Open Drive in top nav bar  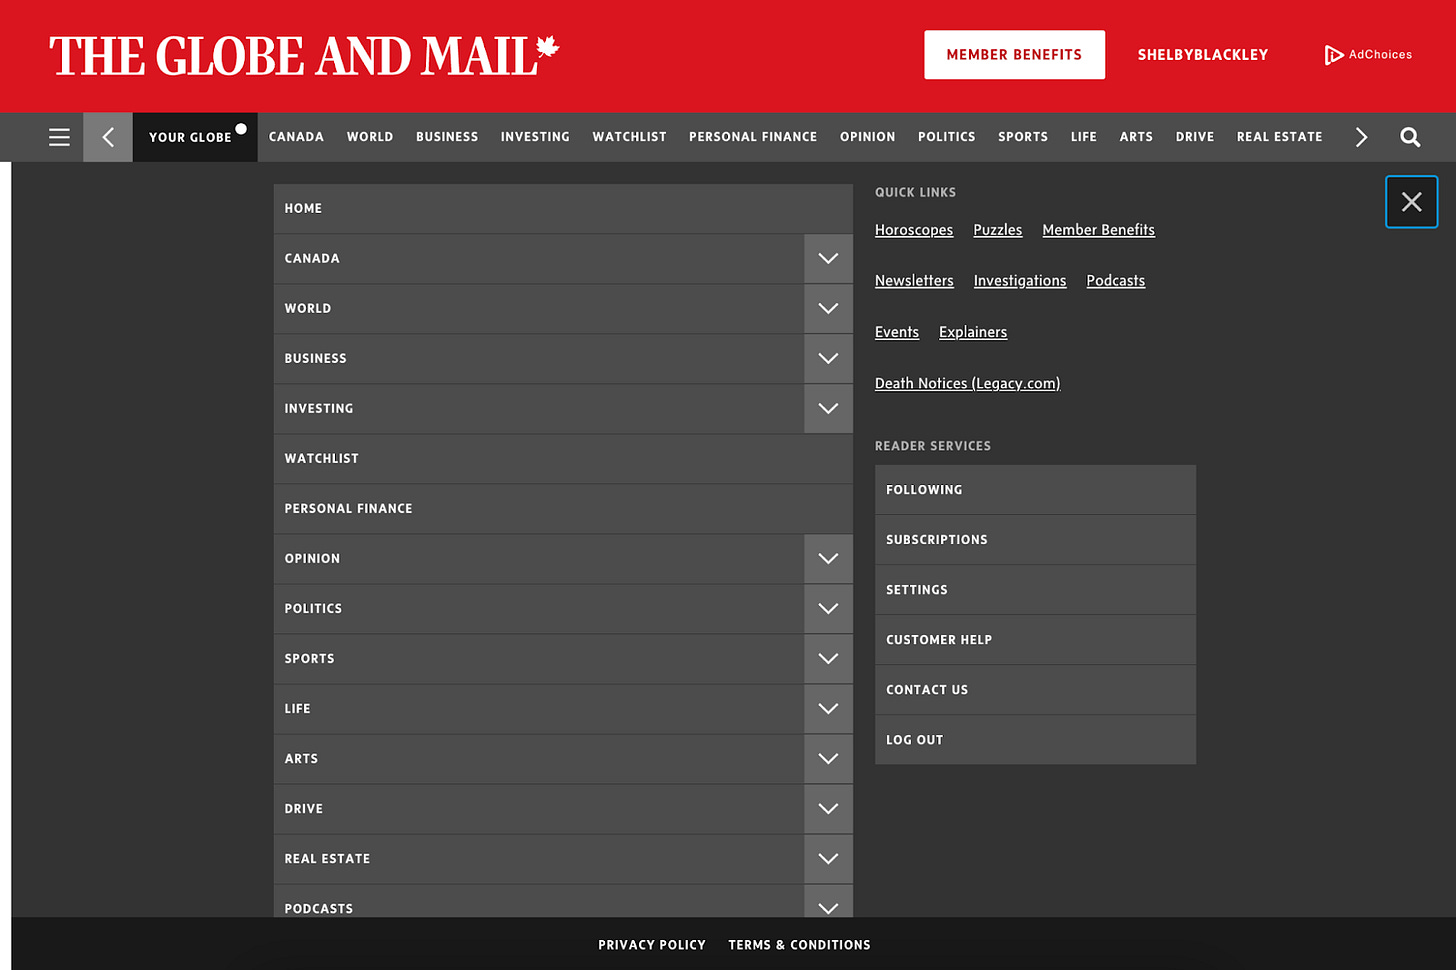pyautogui.click(x=1195, y=137)
